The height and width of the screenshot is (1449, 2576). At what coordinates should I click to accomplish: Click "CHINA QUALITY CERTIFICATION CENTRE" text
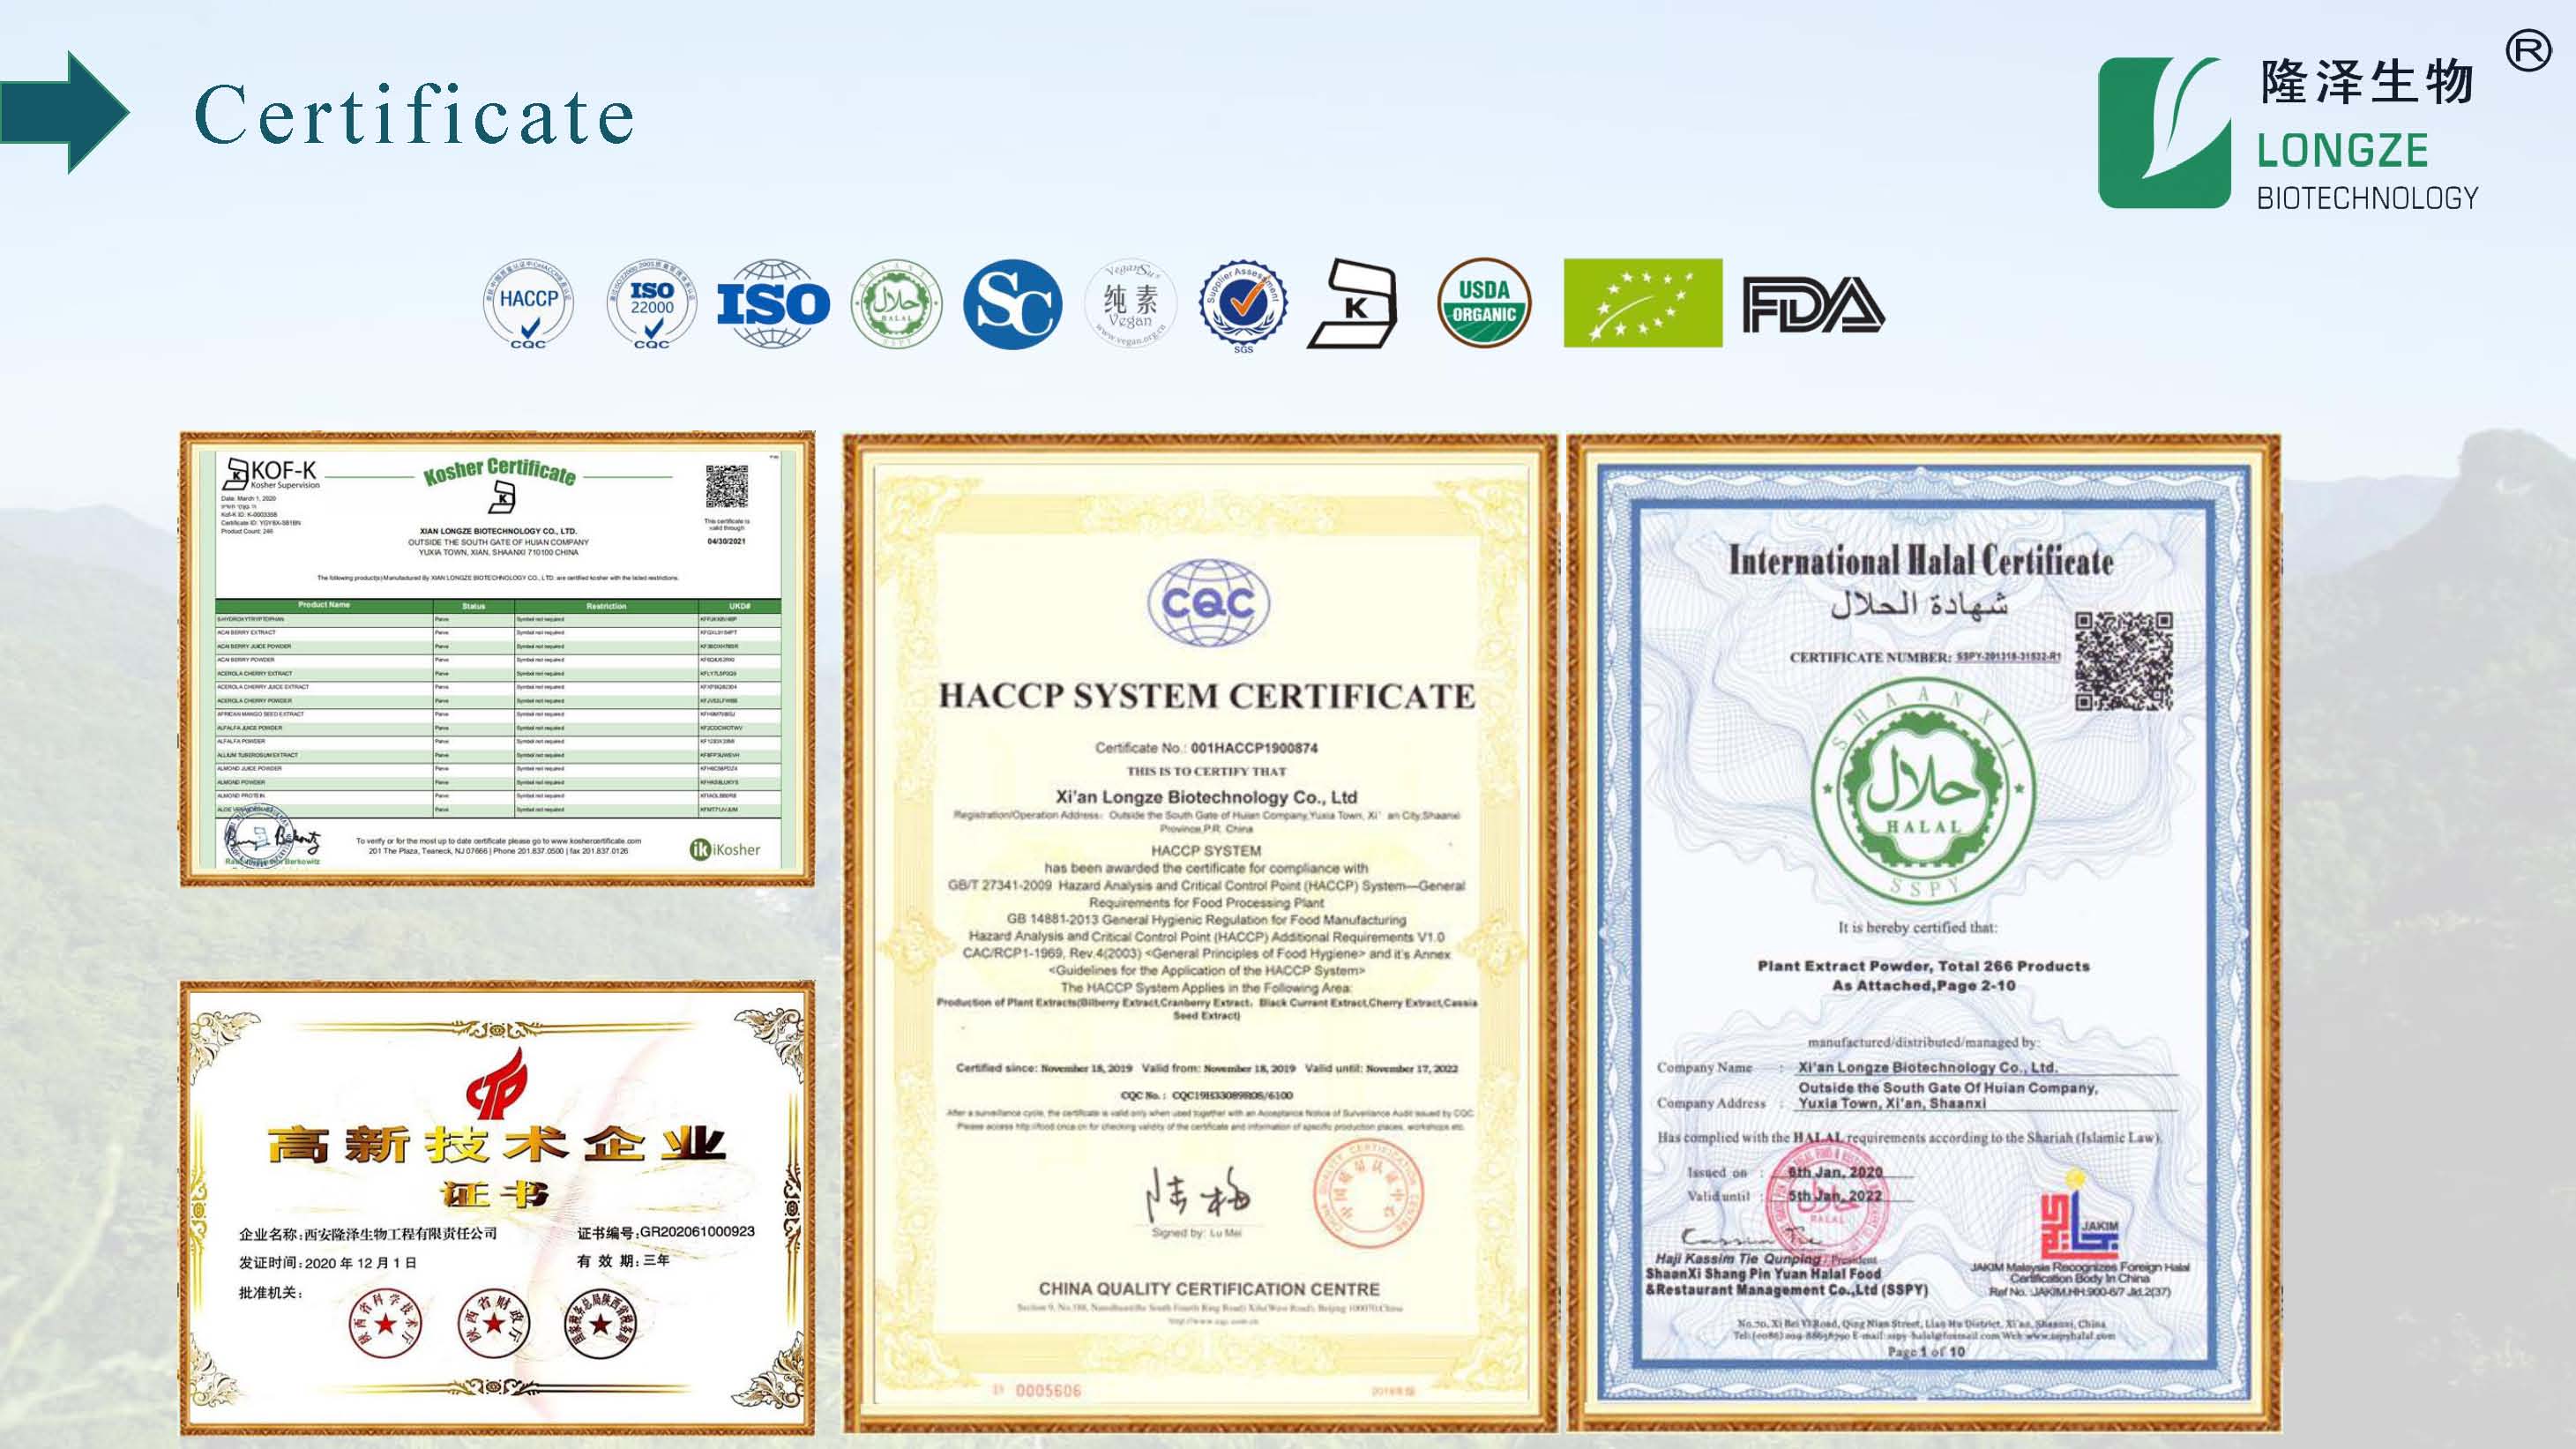pyautogui.click(x=1209, y=1289)
